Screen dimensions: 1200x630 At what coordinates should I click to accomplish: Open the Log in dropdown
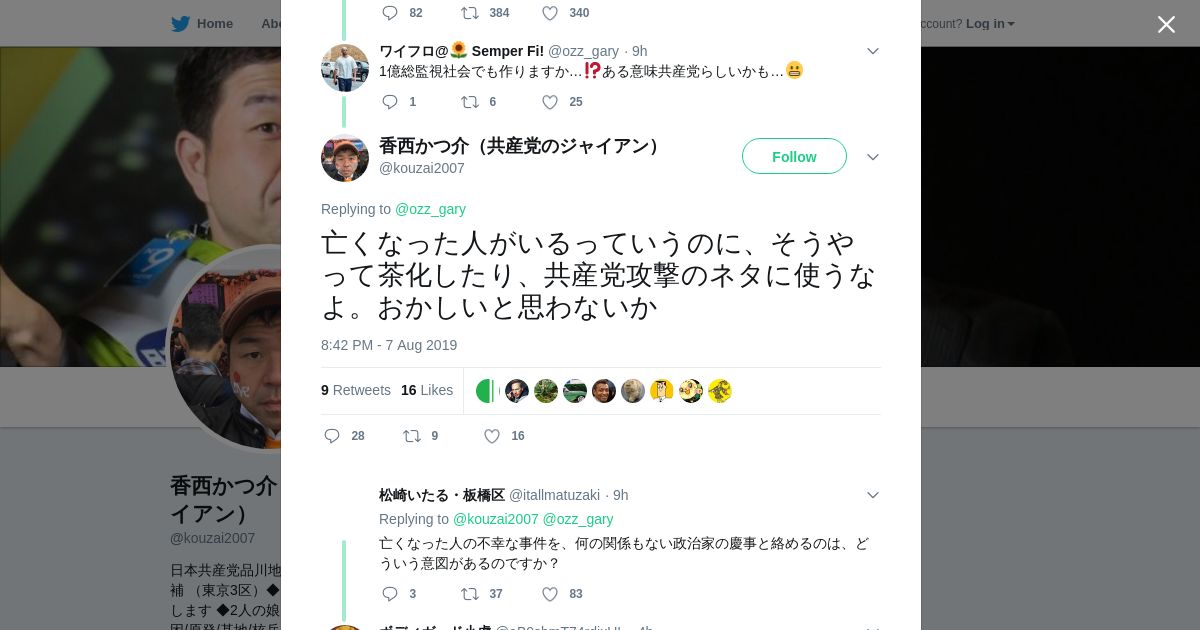click(x=990, y=23)
